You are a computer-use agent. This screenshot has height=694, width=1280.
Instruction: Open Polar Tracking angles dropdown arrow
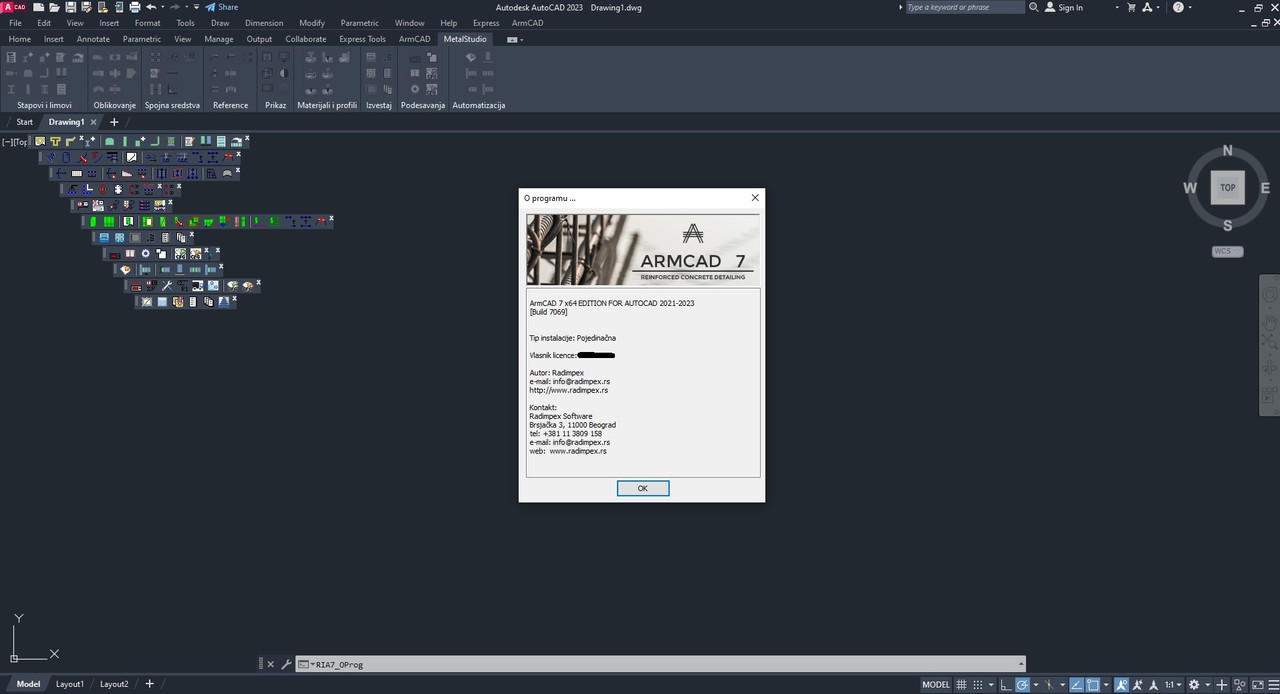click(1036, 685)
